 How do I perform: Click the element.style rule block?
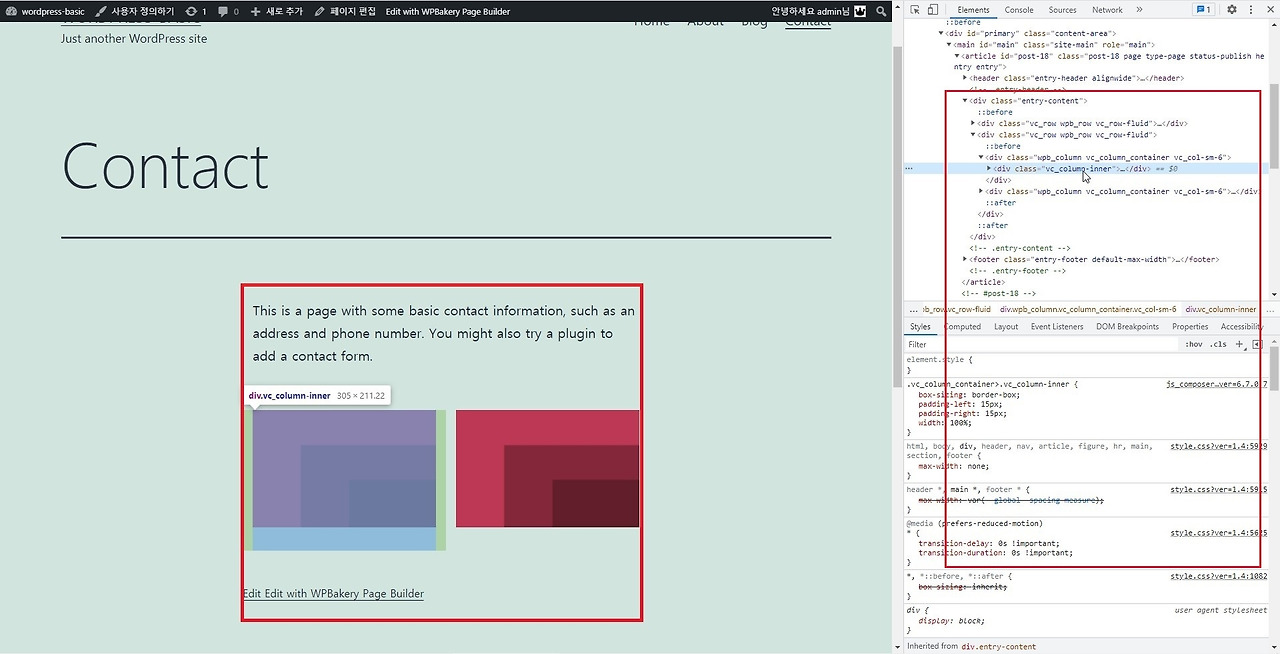click(1087, 364)
